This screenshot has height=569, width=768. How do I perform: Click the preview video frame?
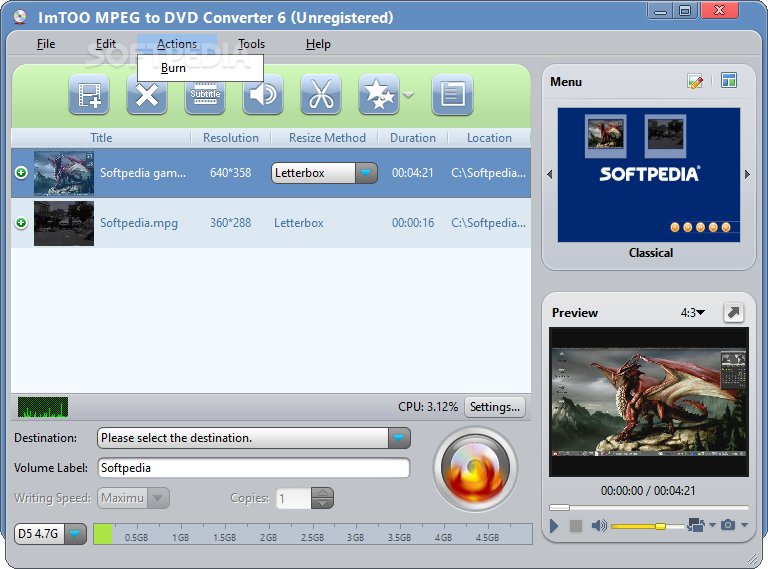(649, 402)
